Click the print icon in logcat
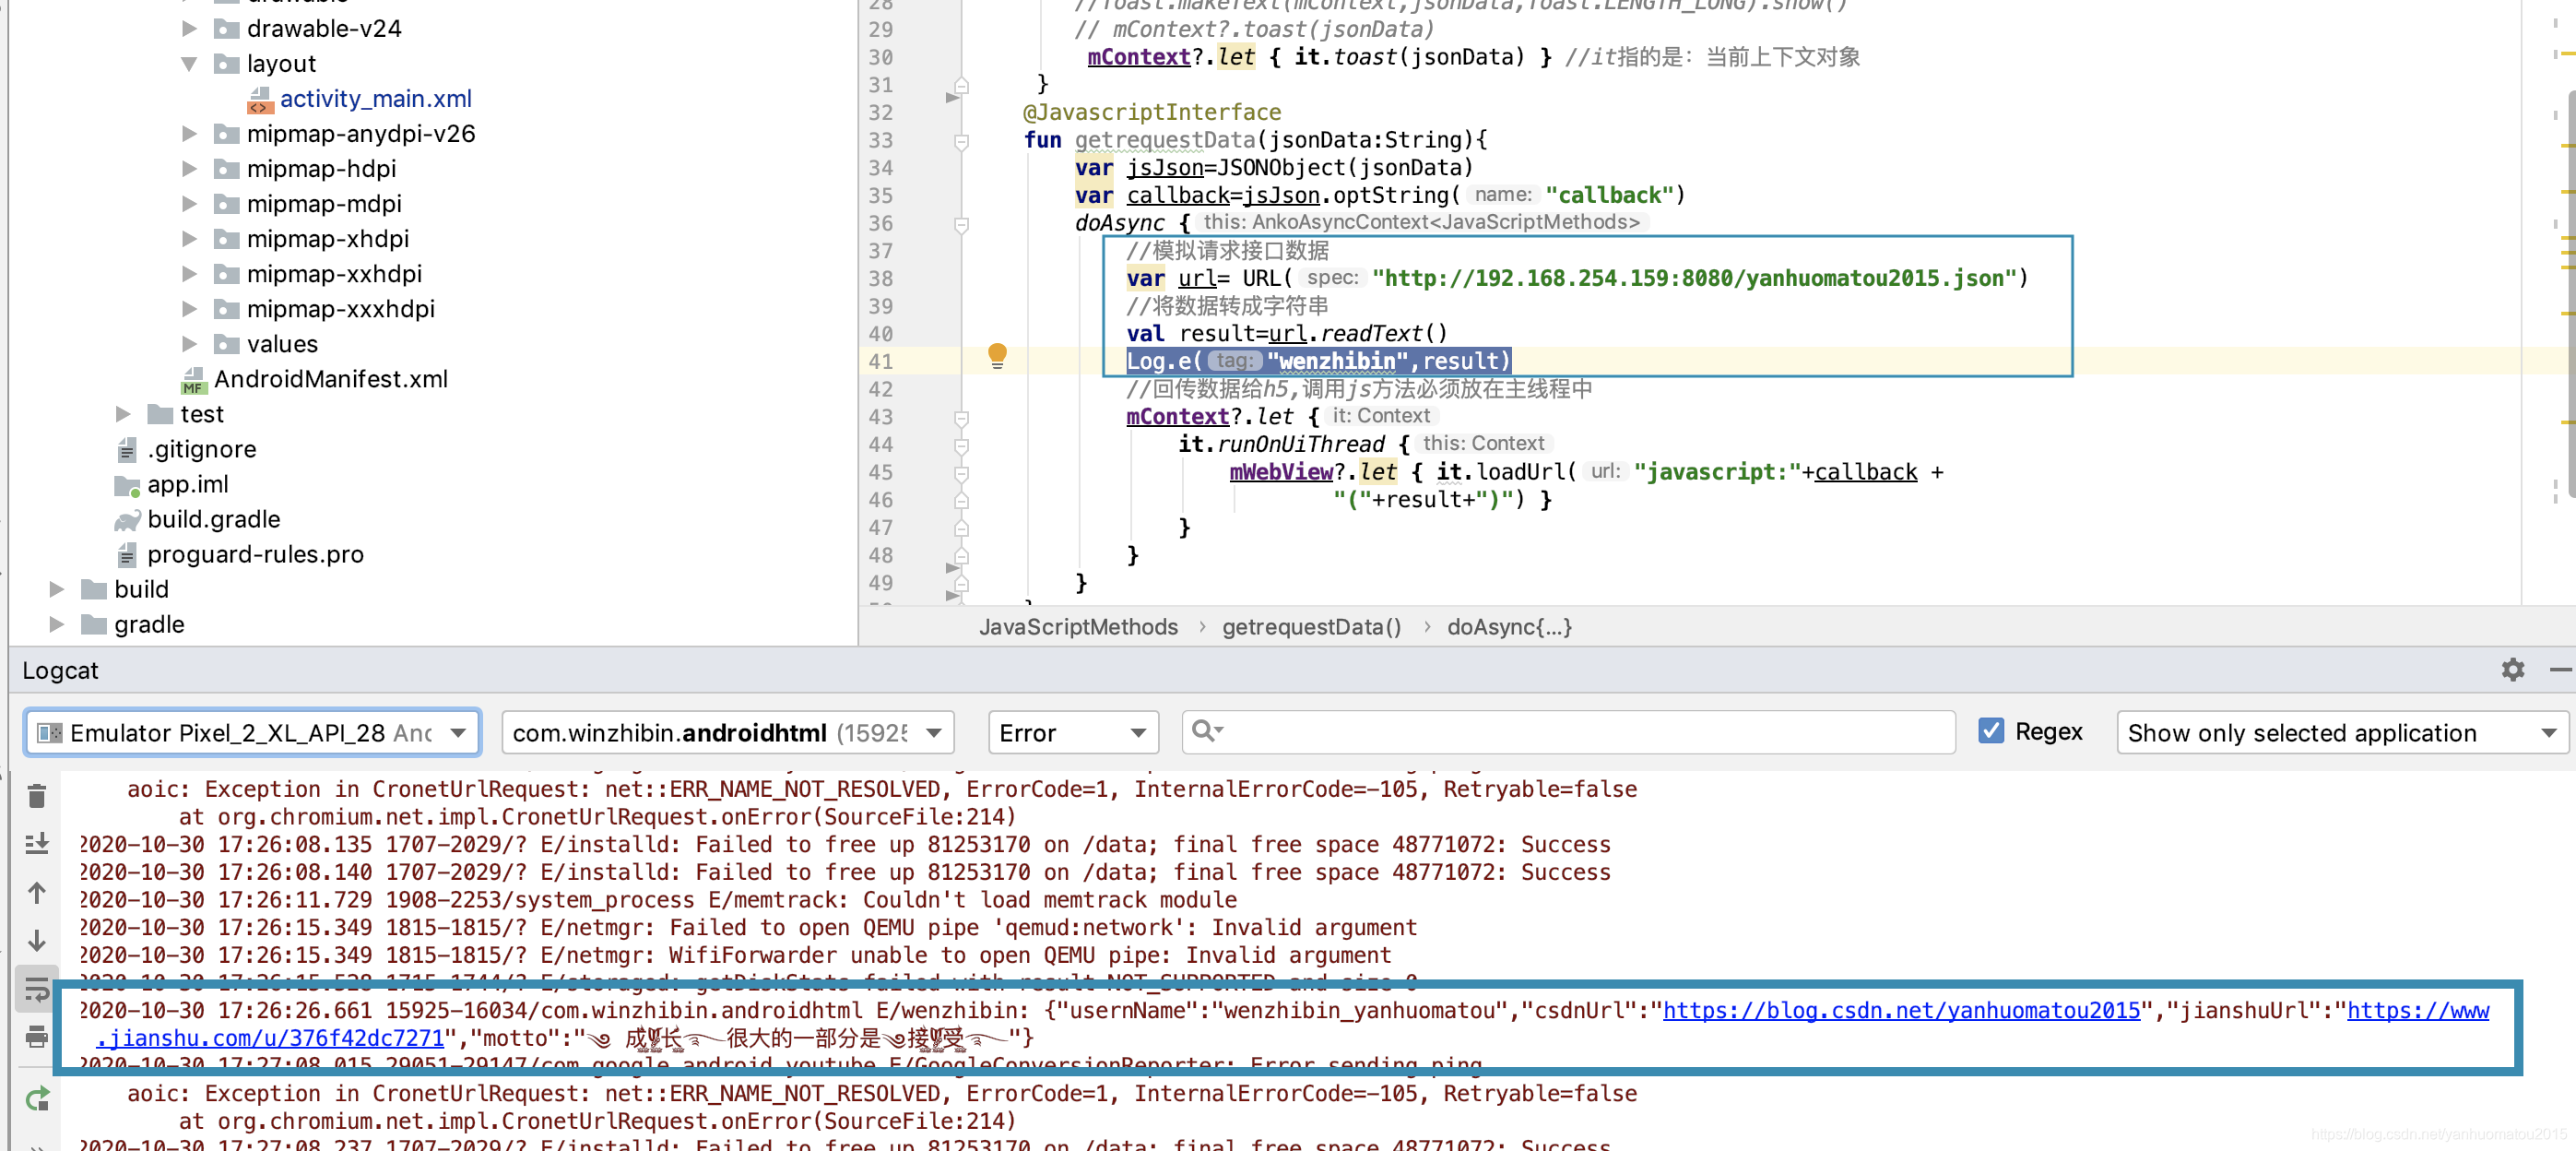 pyautogui.click(x=37, y=1037)
